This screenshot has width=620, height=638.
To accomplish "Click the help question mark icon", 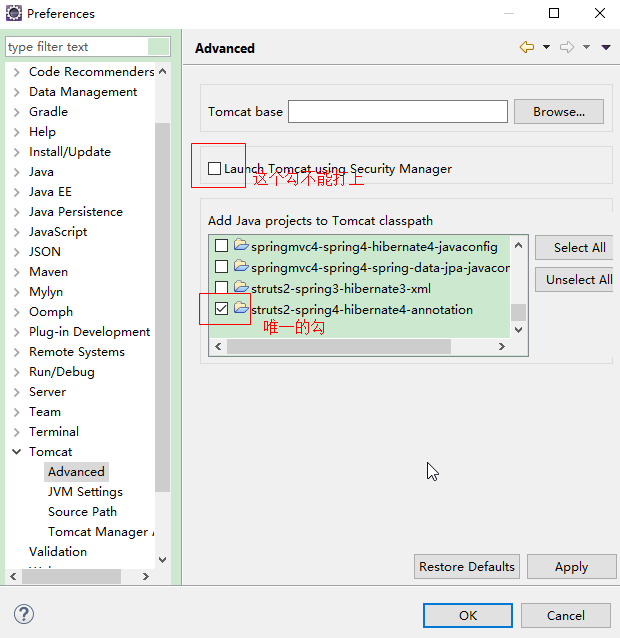I will tap(24, 614).
